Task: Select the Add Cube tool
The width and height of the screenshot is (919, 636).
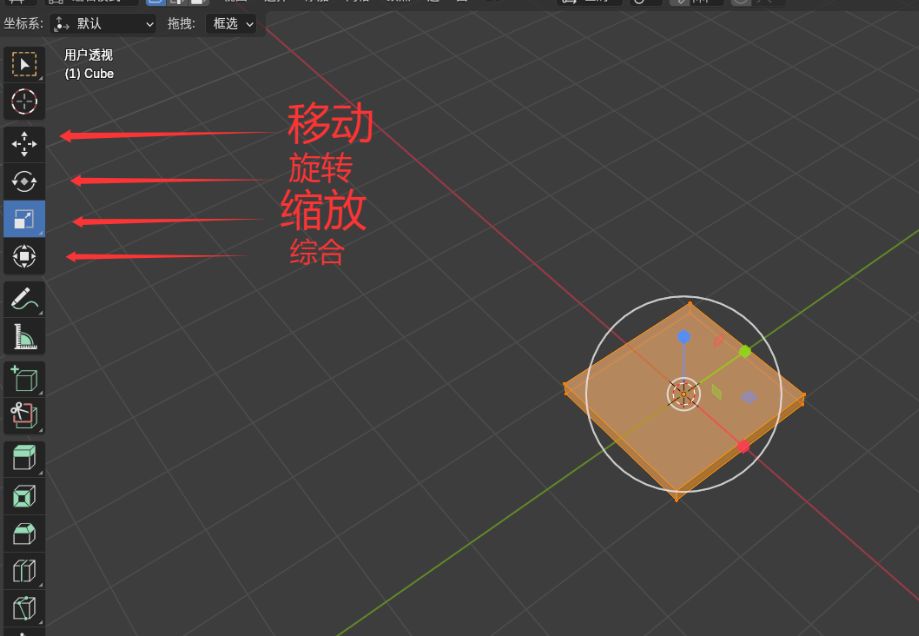Action: click(x=24, y=379)
